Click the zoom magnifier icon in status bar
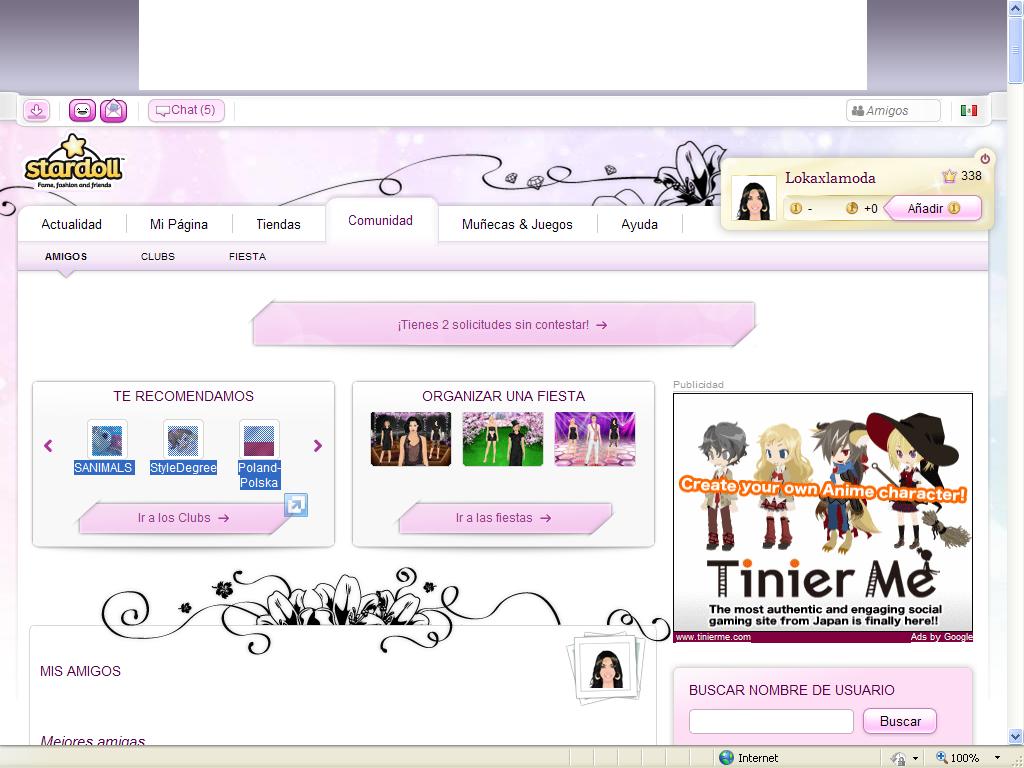1024x768 pixels. 942,758
